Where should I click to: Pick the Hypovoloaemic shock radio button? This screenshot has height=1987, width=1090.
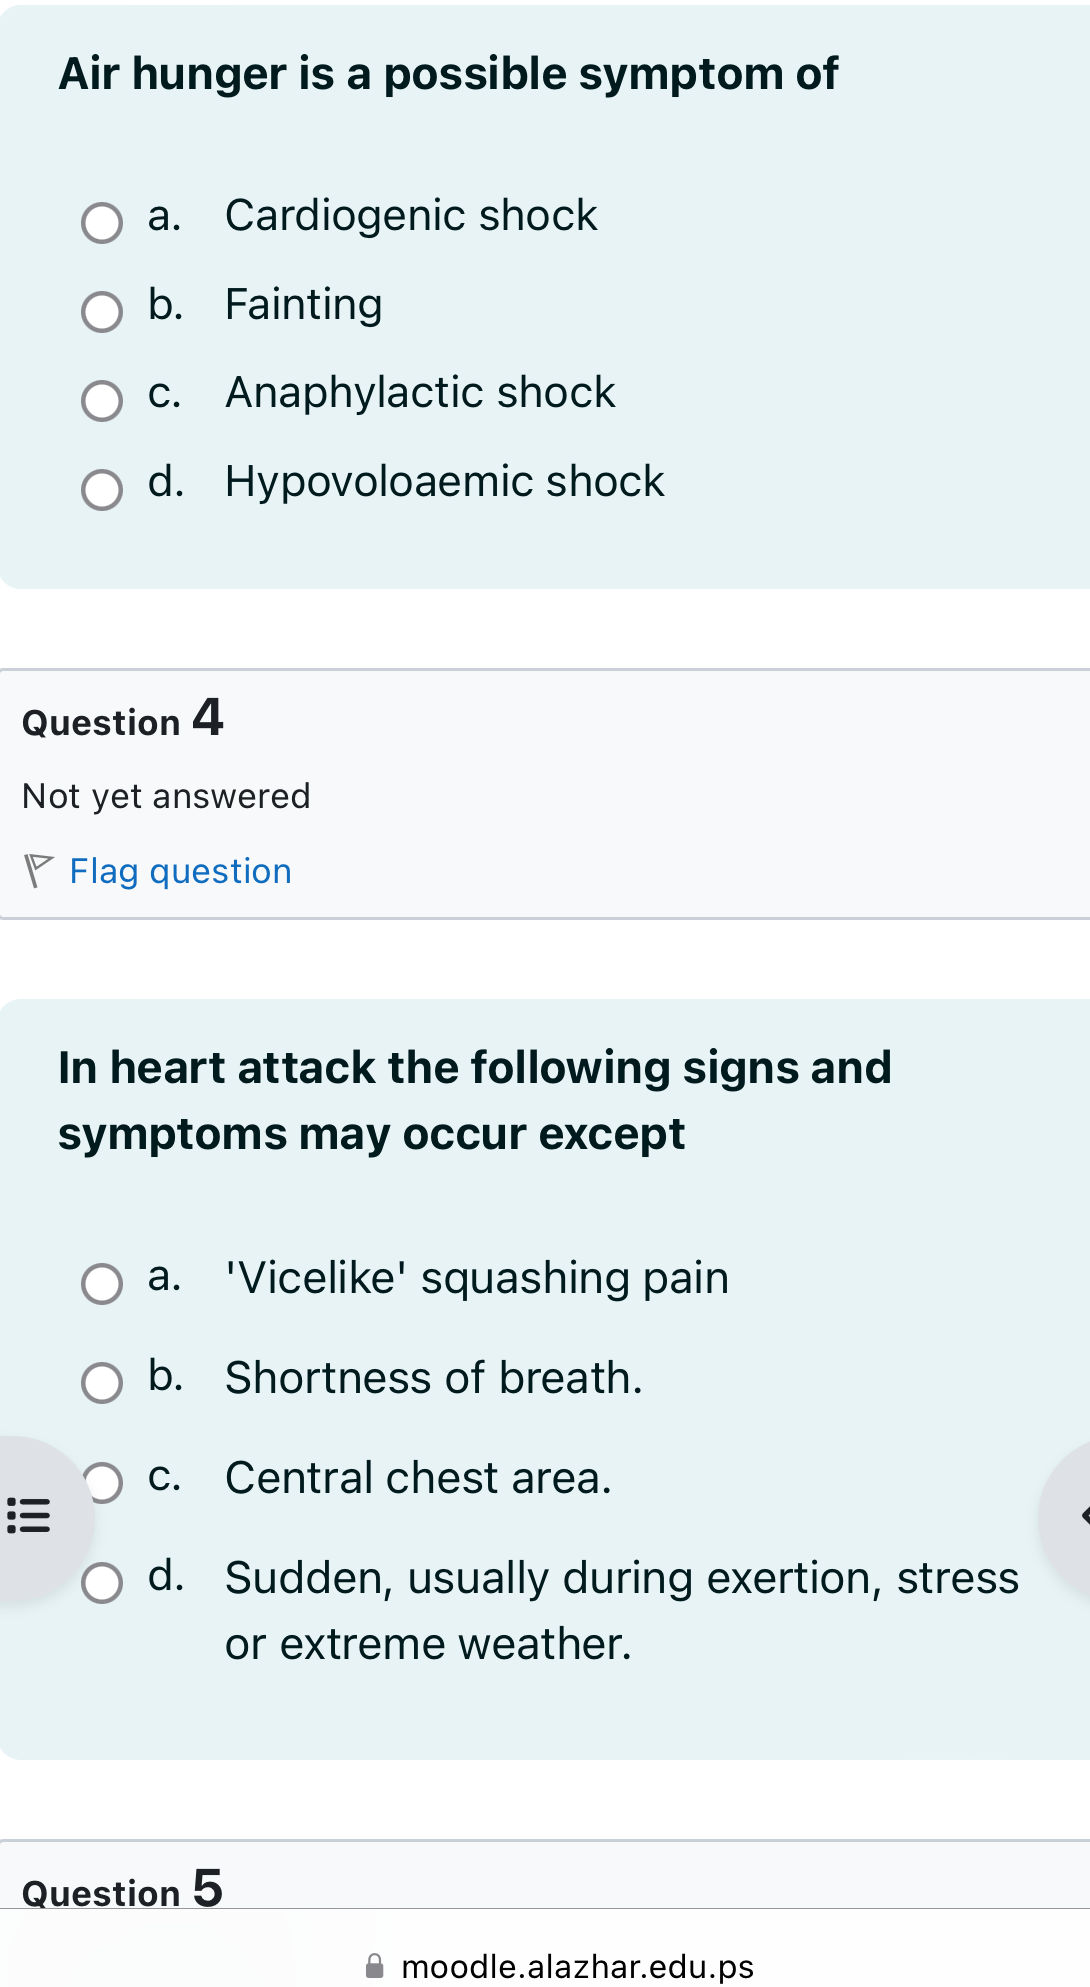pyautogui.click(x=102, y=490)
